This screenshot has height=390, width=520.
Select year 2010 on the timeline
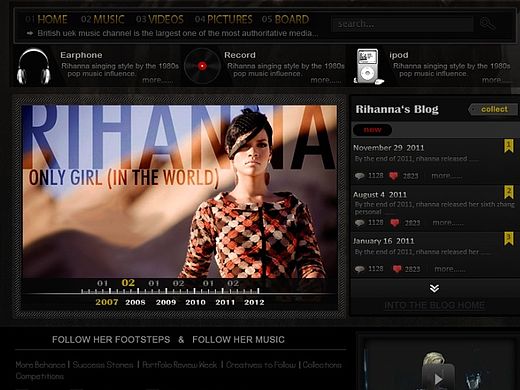(195, 302)
